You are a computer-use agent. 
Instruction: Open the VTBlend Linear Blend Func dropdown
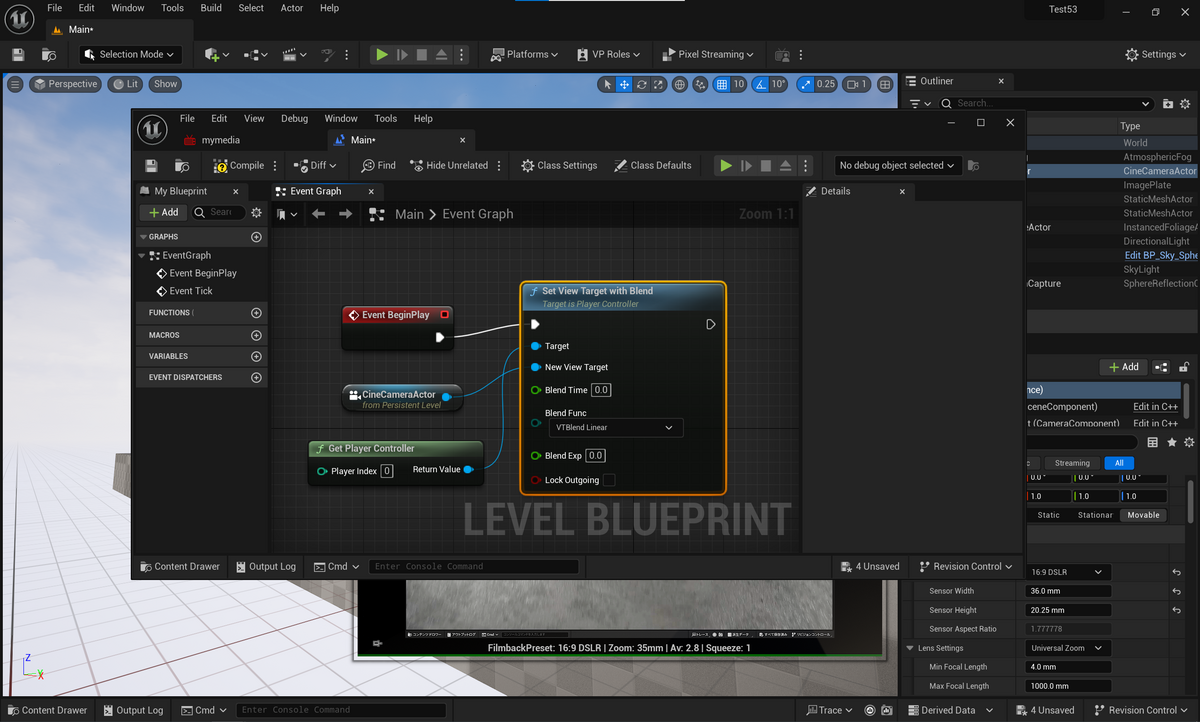tap(615, 428)
